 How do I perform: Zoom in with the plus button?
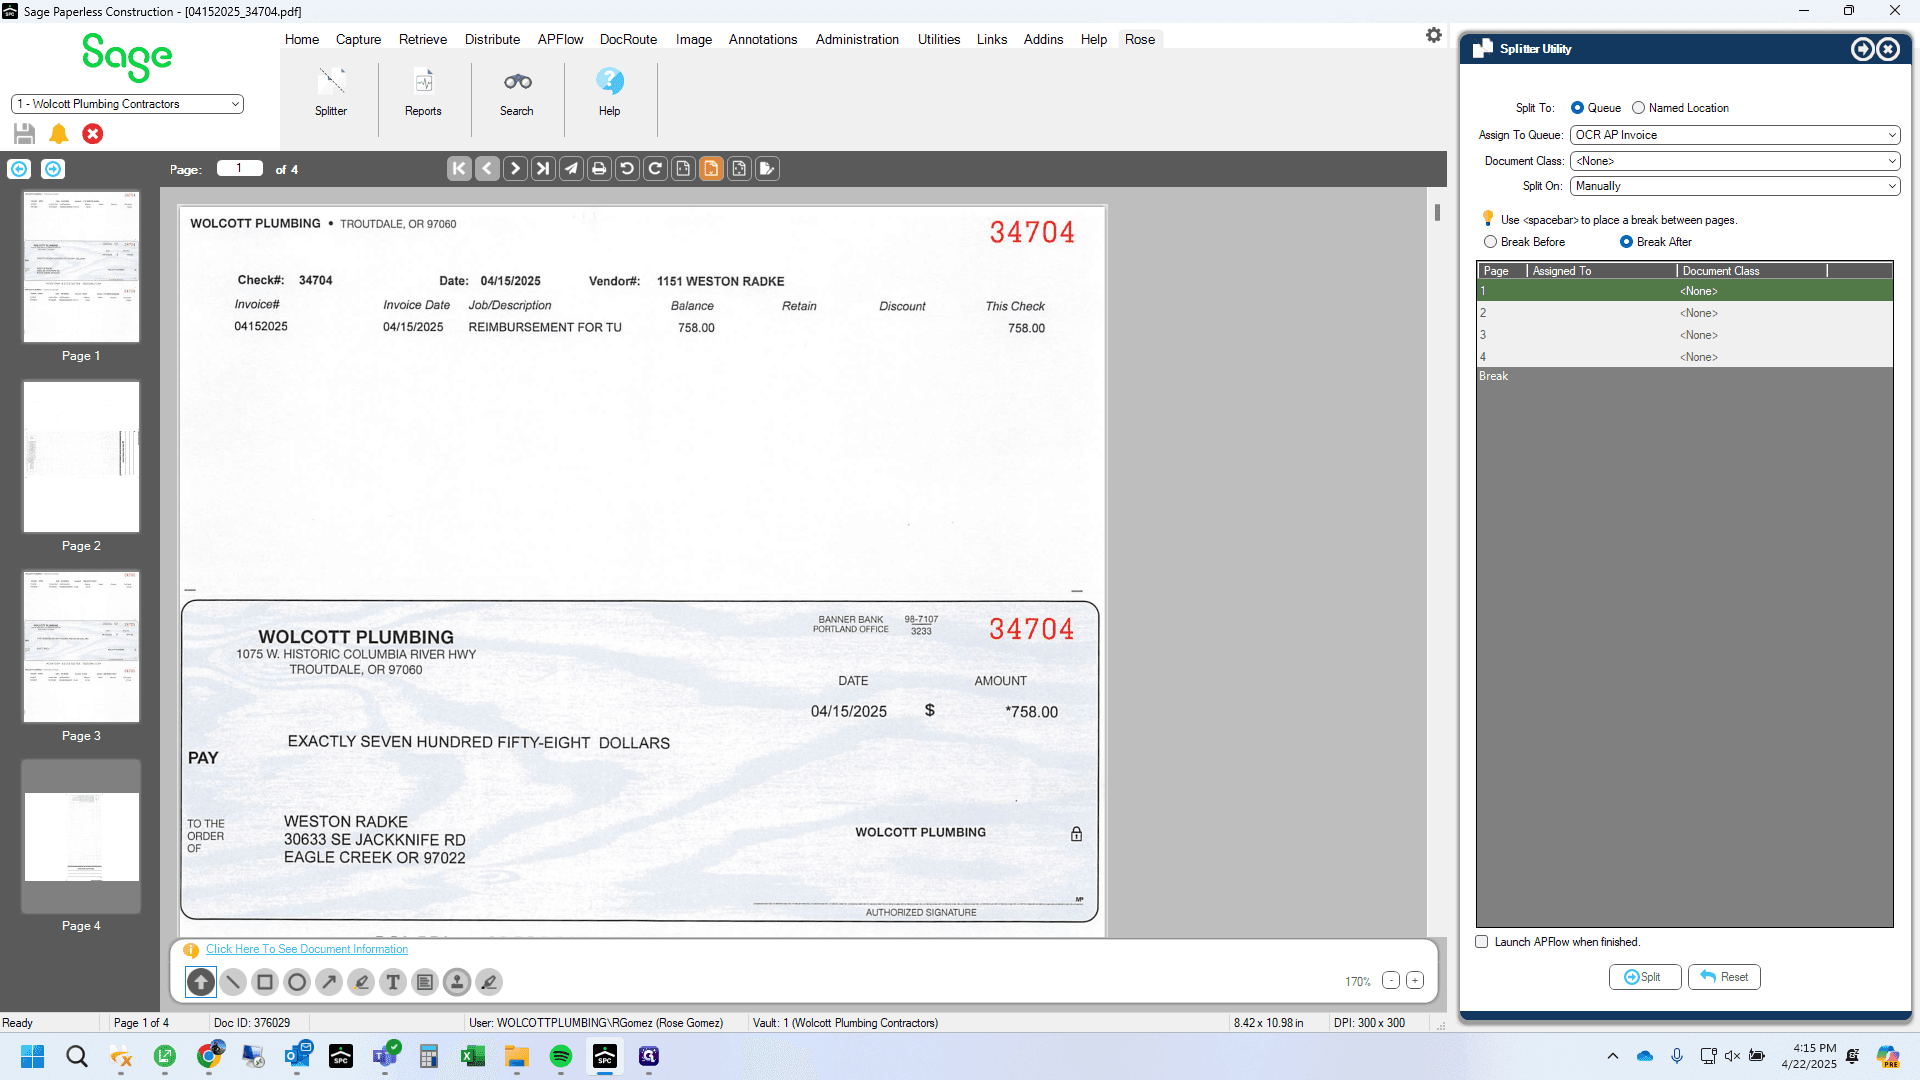click(1415, 980)
